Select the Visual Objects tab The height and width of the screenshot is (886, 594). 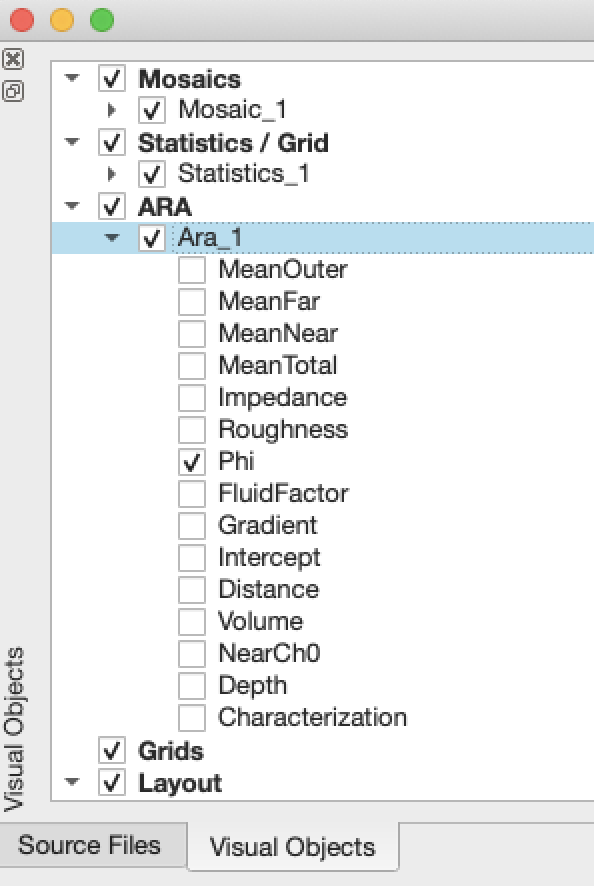[x=293, y=846]
